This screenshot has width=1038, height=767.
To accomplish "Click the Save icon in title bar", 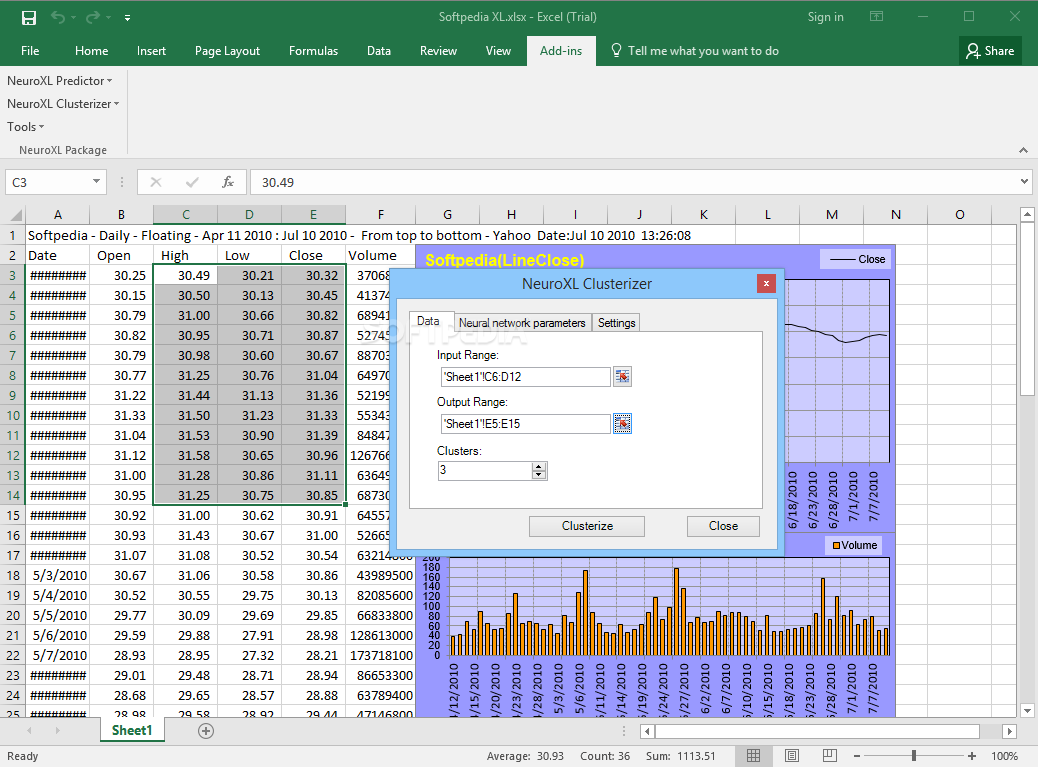I will pos(28,18).
